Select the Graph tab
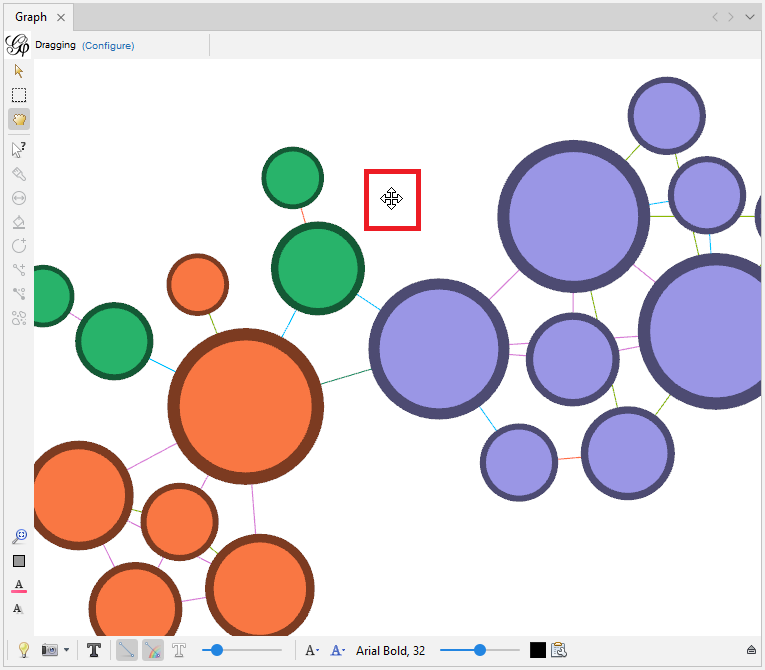 point(31,17)
